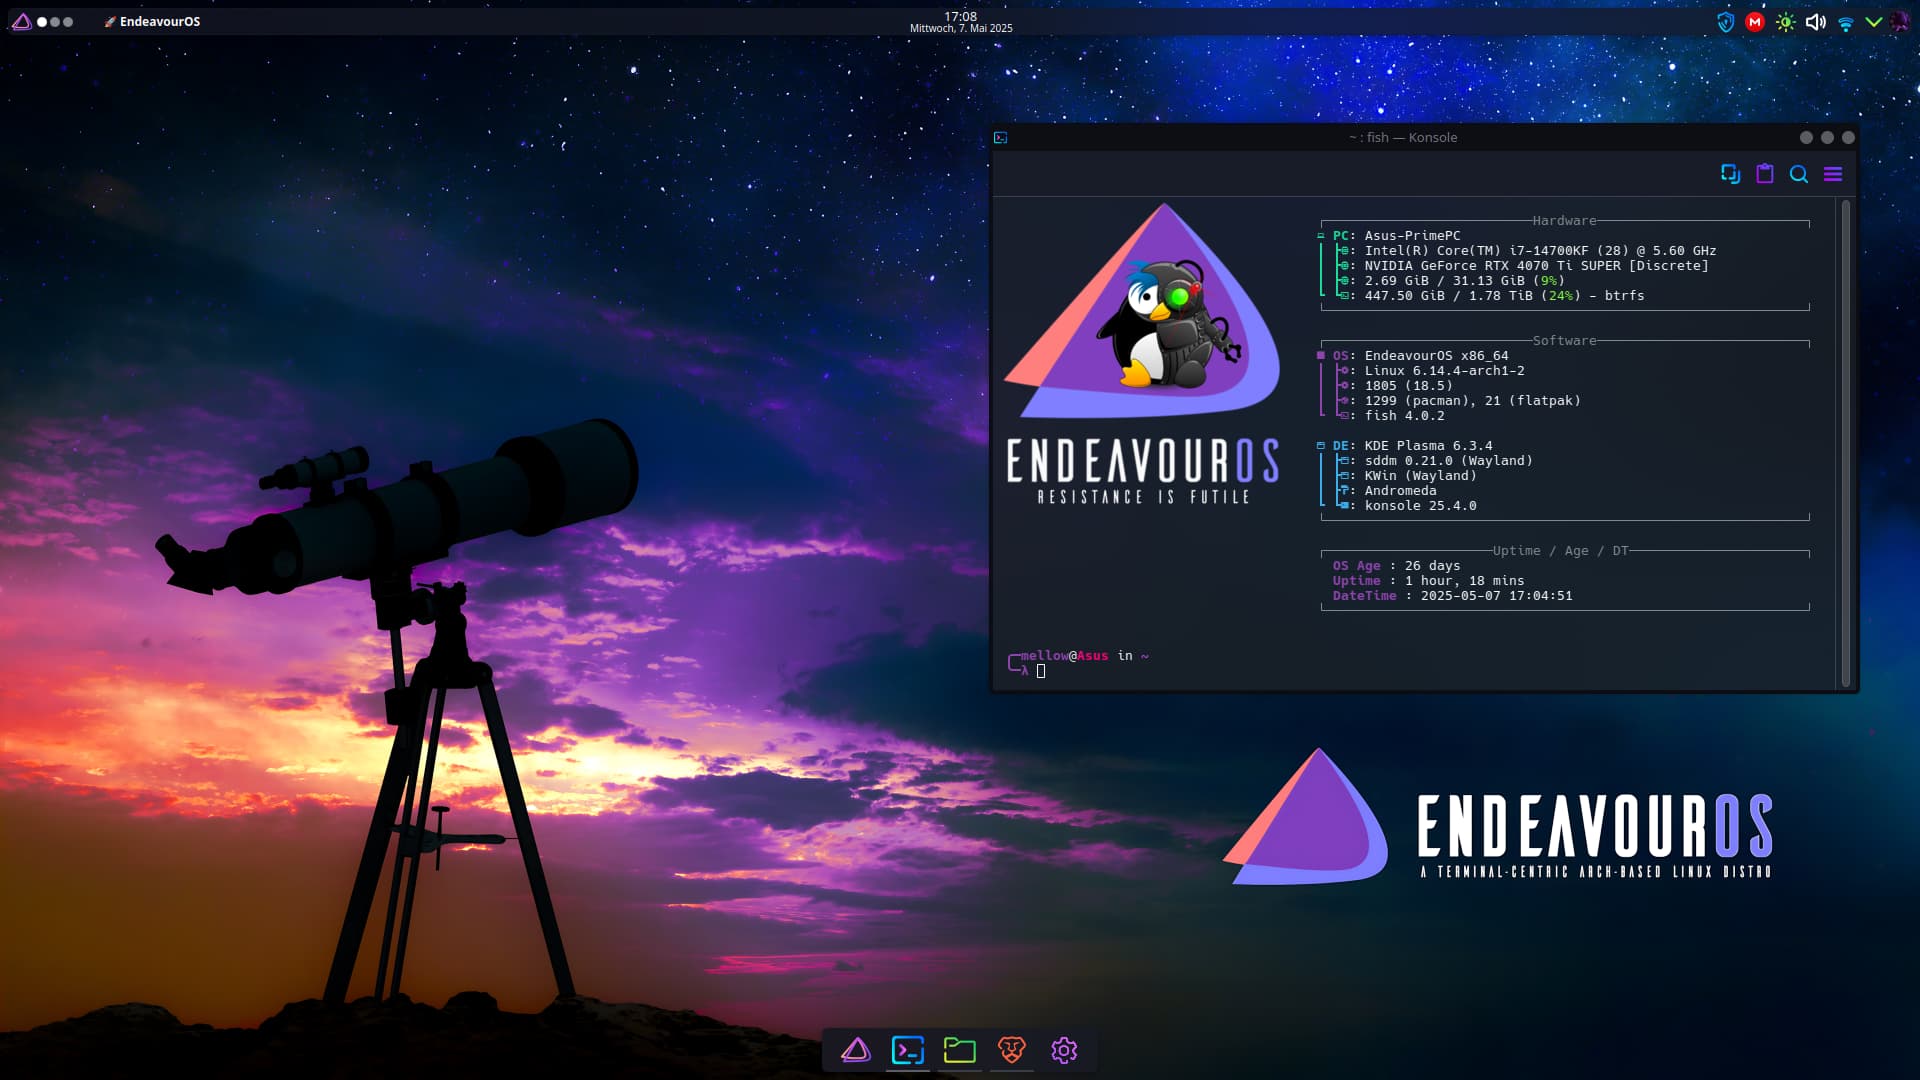Click the 'NVIDIA GeForce RTX 4070 Ti SUPER' line
Viewport: 1920px width, 1080px height.
point(1536,266)
